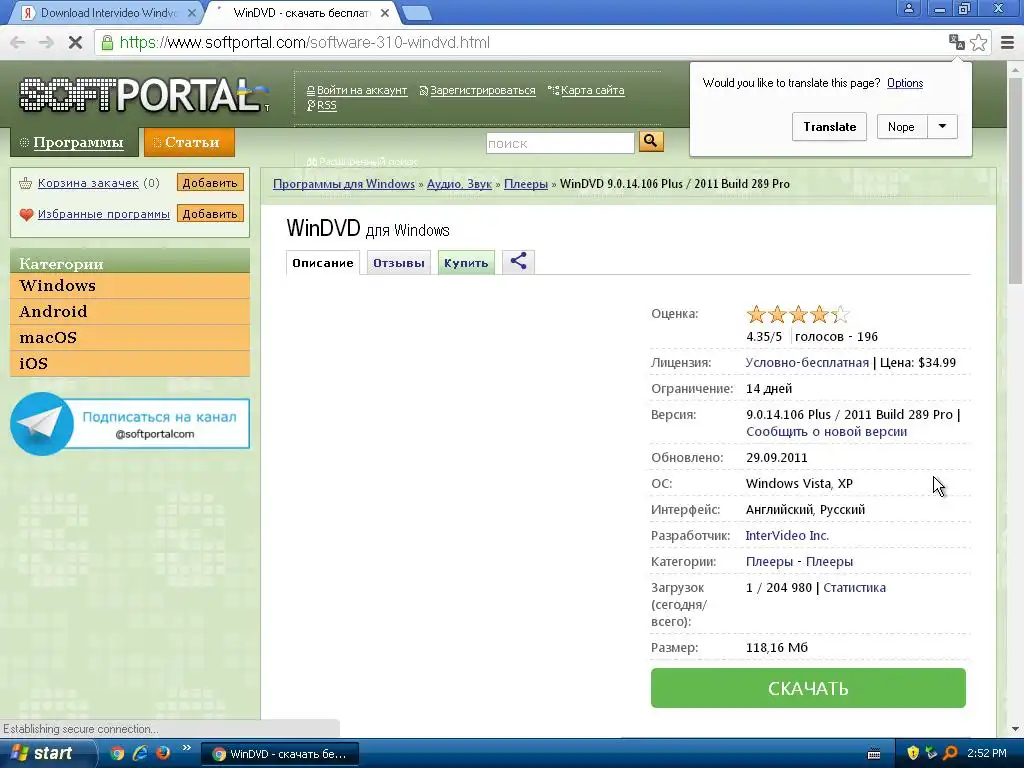Open the Описание tab
This screenshot has height=768, width=1024.
323,263
